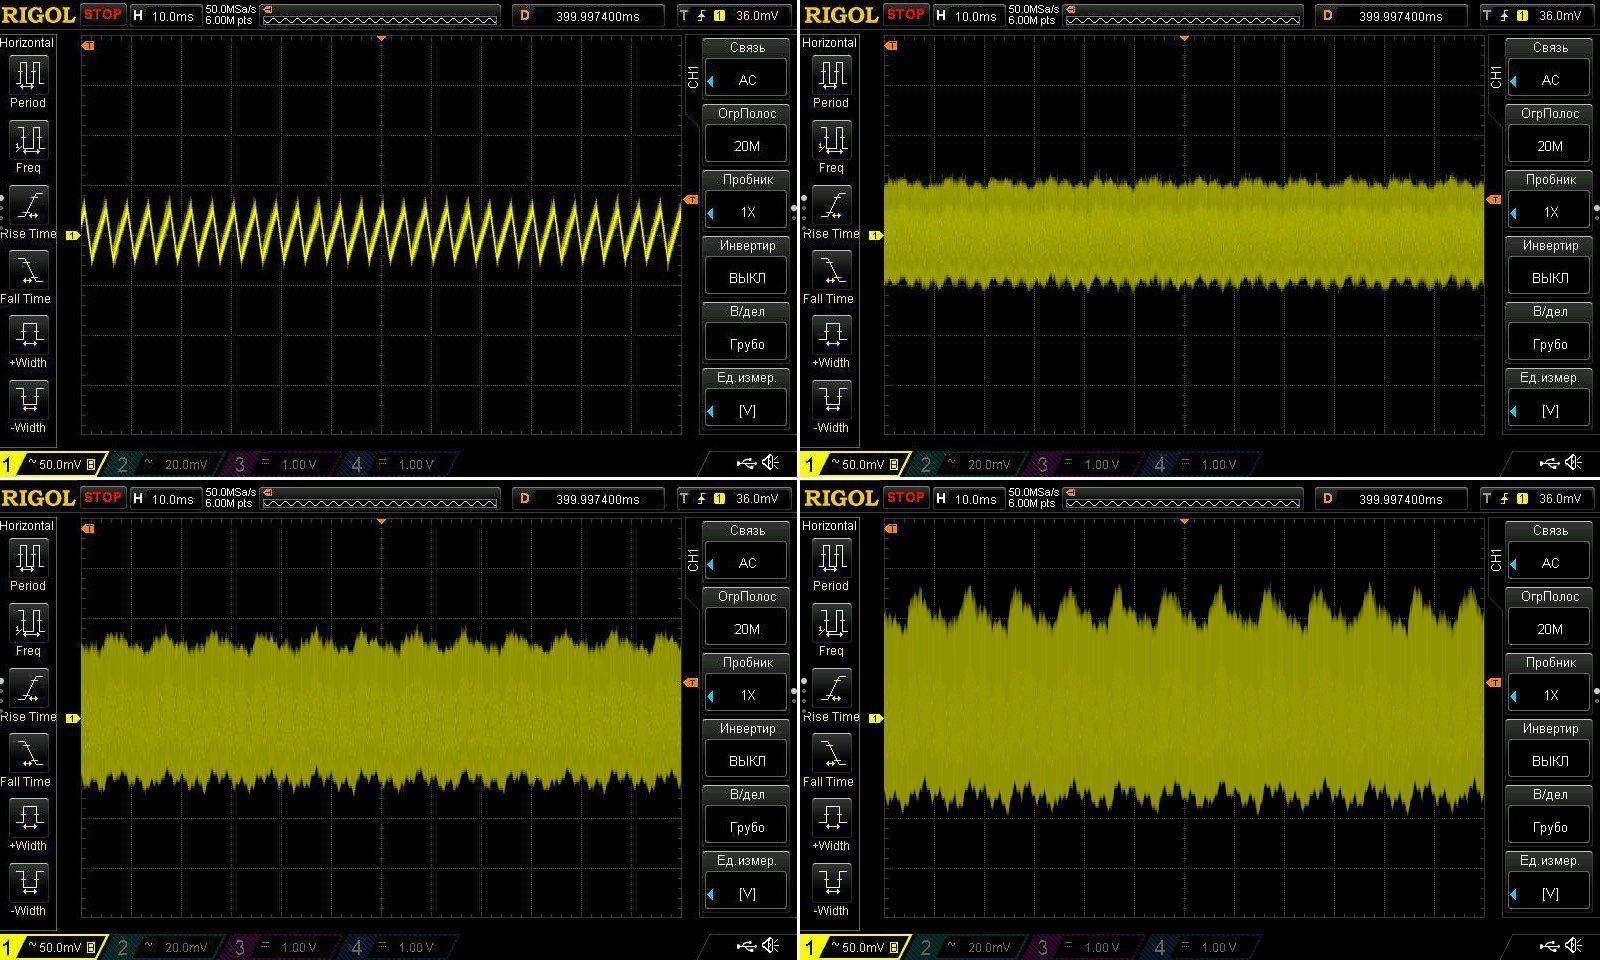Image resolution: width=1600 pixels, height=960 pixels.
Task: Choose the Rise Time icon in the bottom-left scope
Action: 28,689
